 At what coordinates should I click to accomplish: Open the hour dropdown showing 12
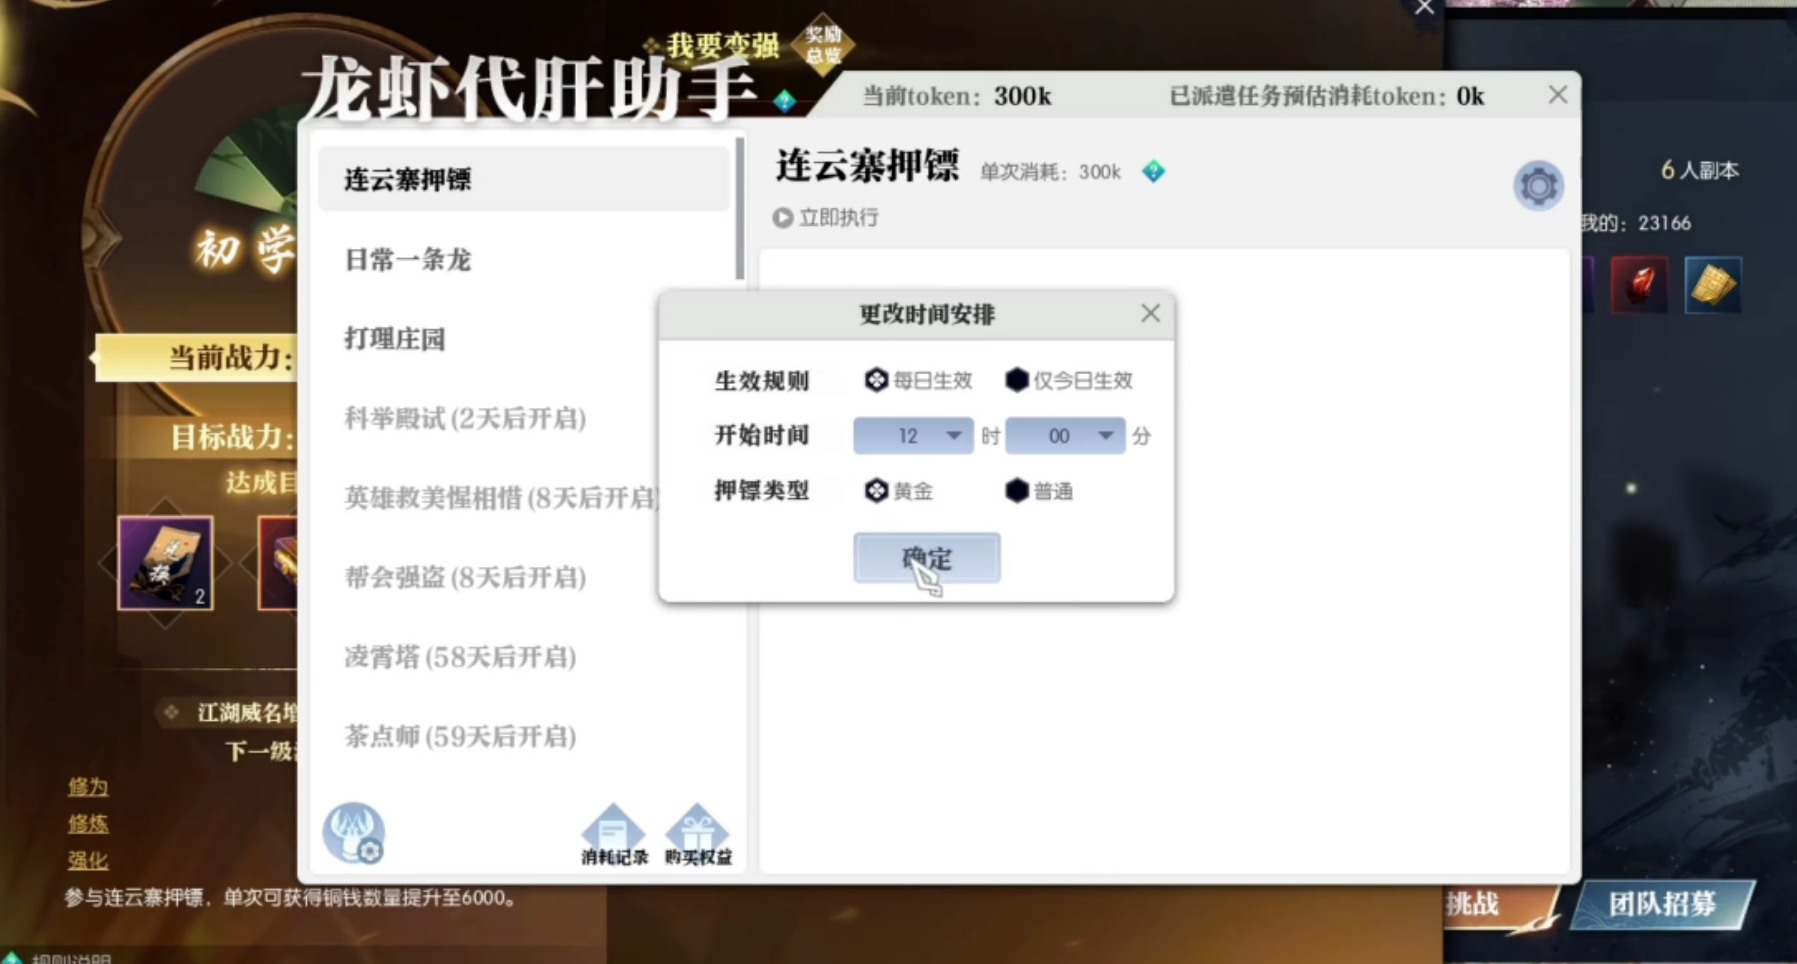pyautogui.click(x=913, y=436)
